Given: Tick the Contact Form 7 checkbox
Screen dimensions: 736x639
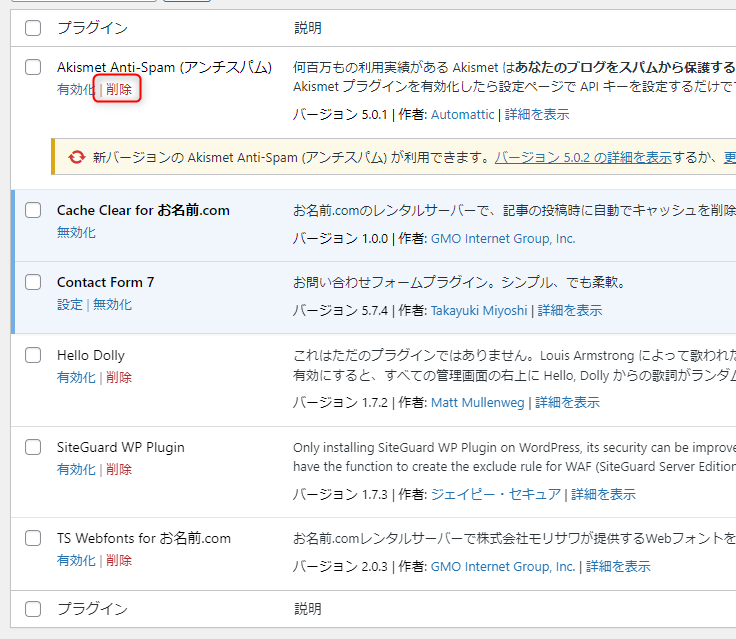Looking at the screenshot, I should coord(33,282).
